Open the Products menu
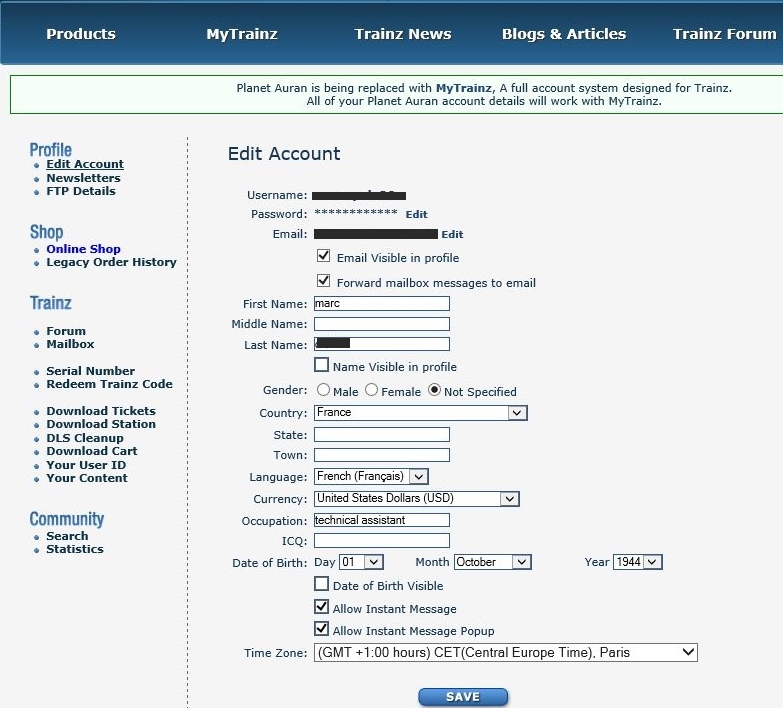 coord(81,33)
